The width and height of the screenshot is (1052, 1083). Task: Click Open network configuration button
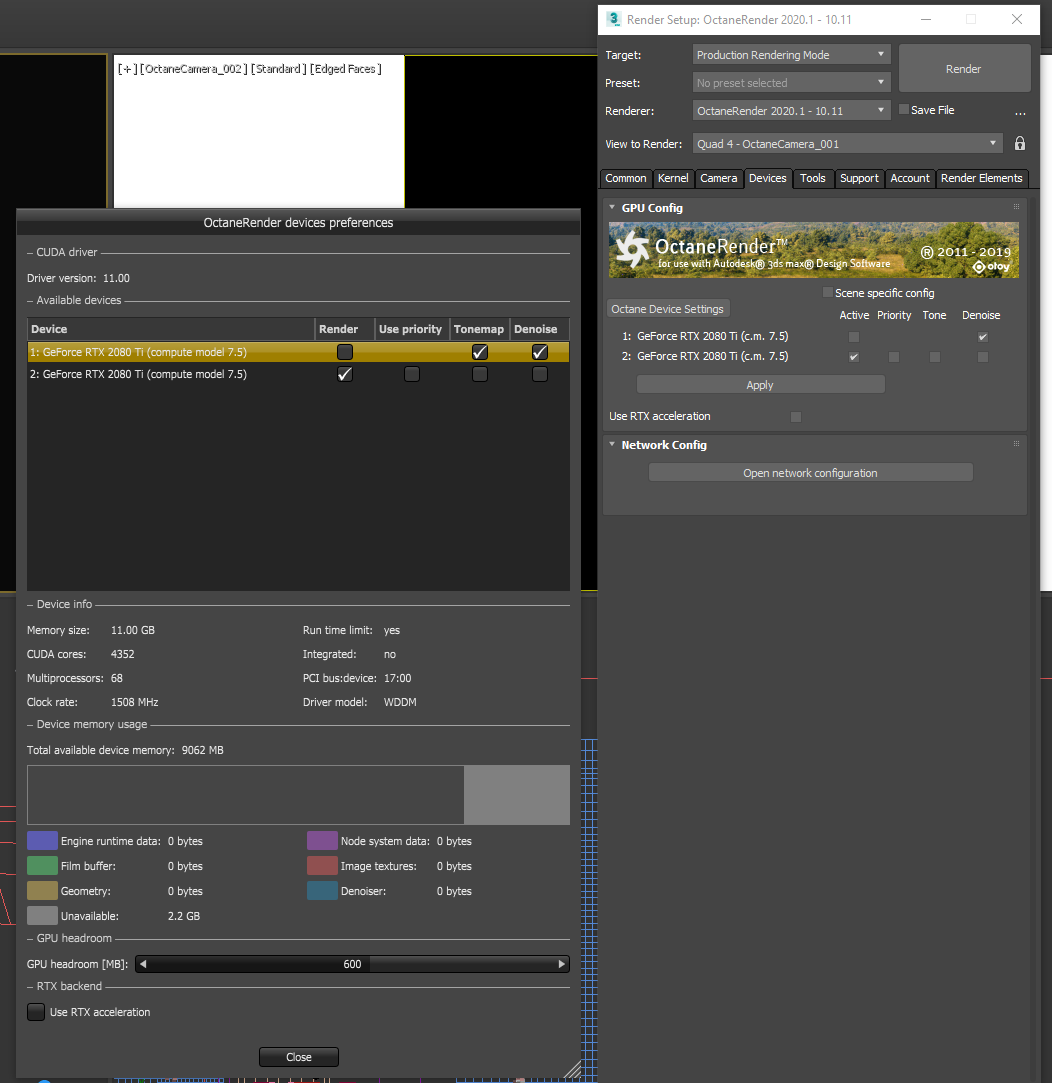point(810,472)
